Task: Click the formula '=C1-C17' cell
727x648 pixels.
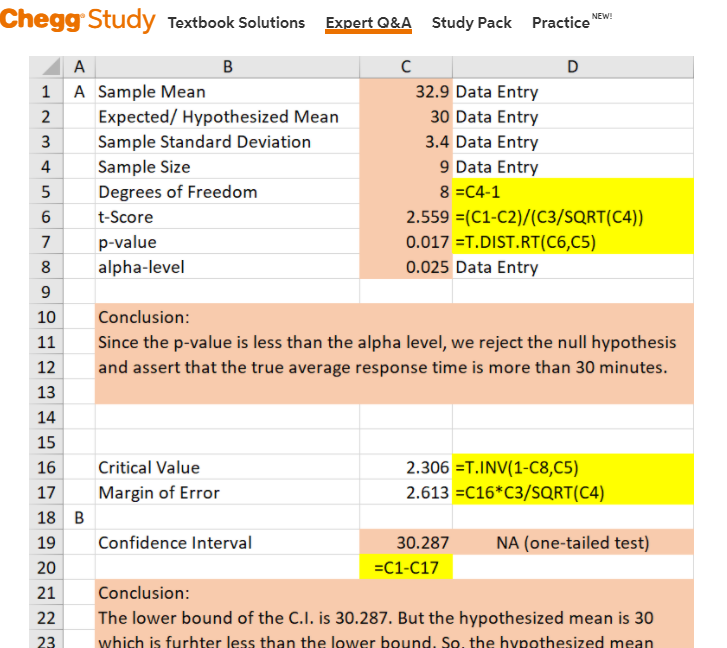Action: tap(406, 567)
